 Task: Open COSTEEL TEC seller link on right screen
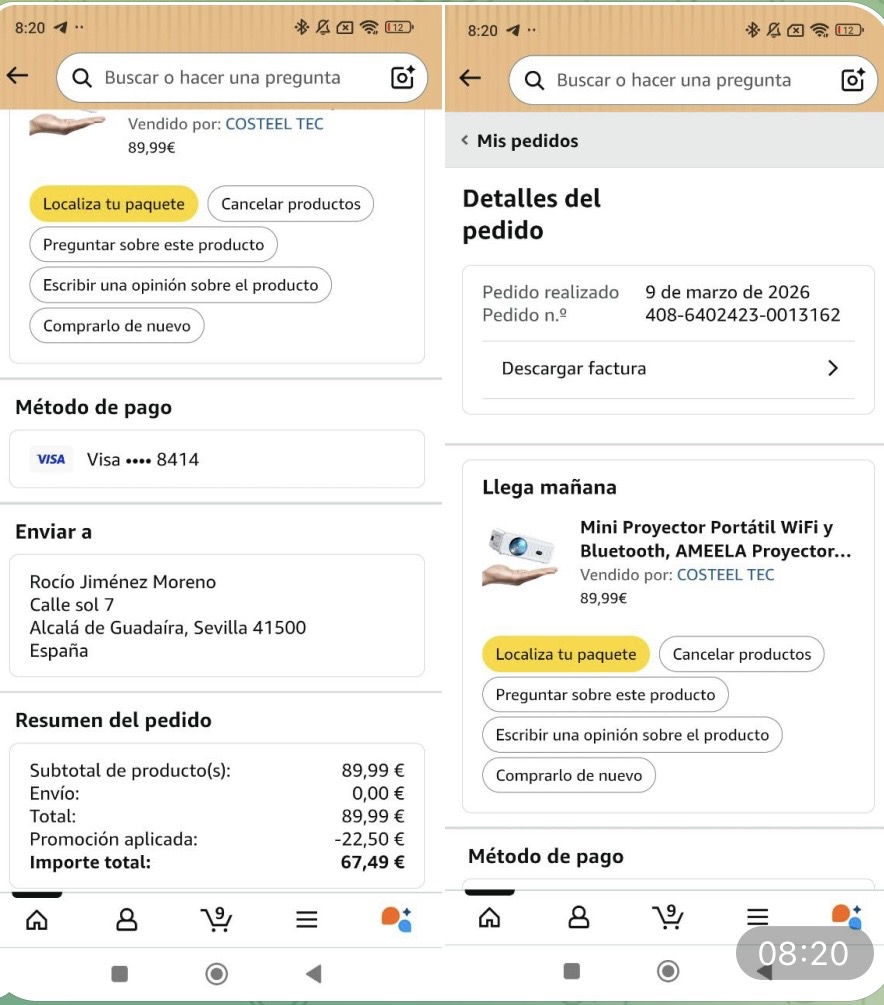(725, 574)
